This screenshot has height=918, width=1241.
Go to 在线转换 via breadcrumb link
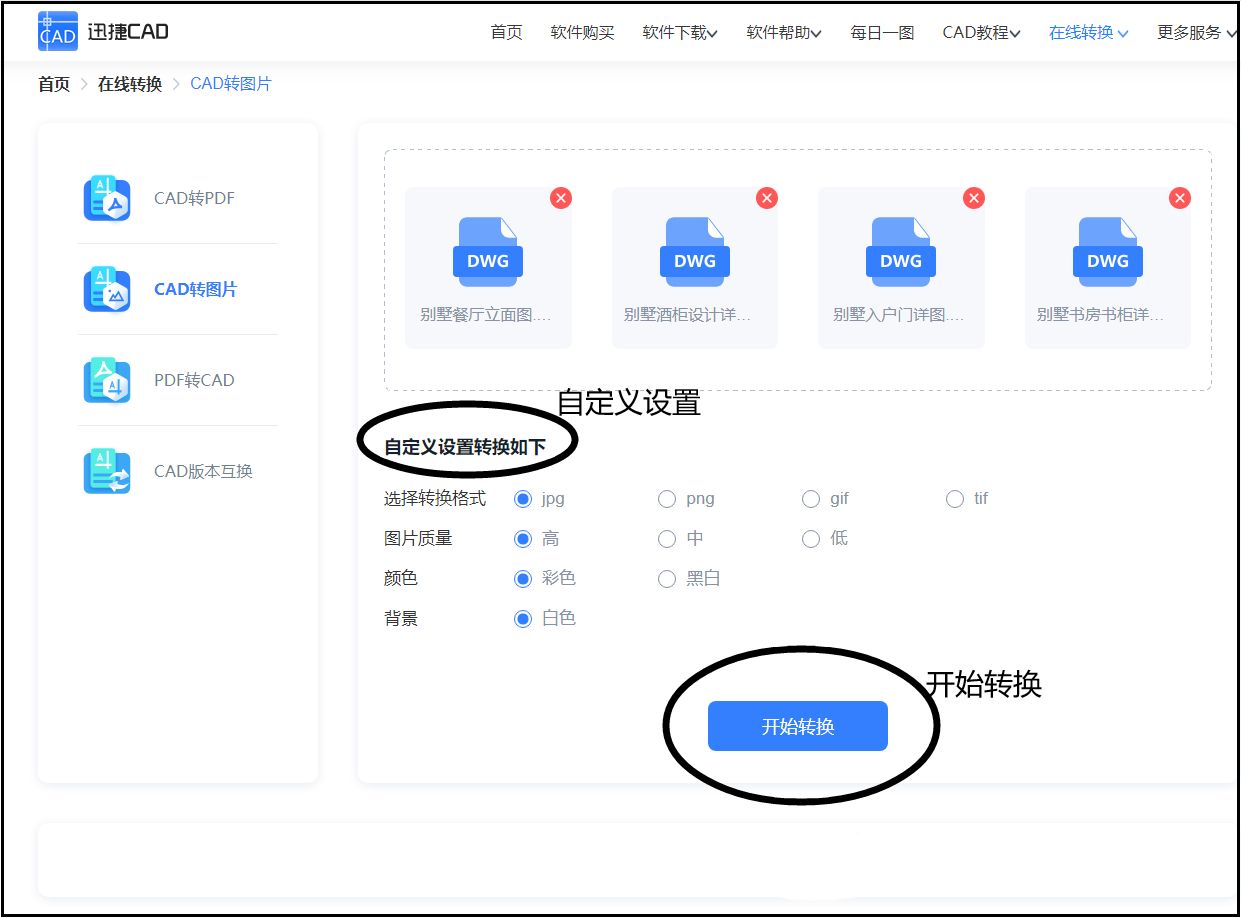click(x=129, y=84)
